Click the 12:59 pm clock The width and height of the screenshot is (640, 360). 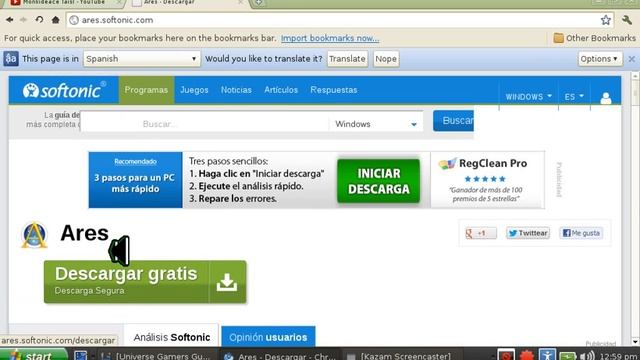[619, 356]
